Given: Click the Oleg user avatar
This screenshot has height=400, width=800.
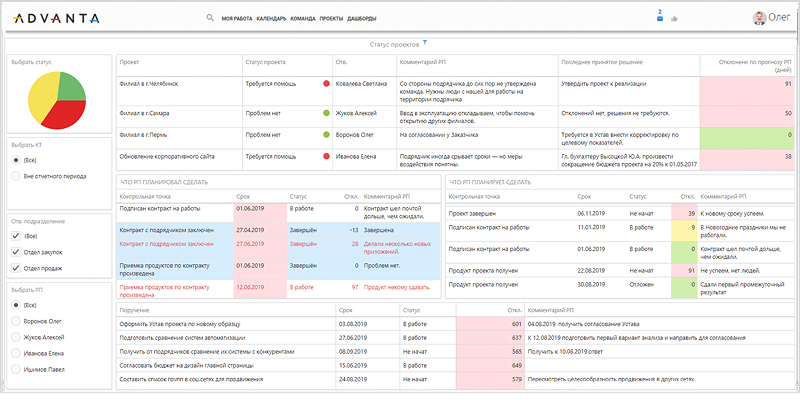Looking at the screenshot, I should (x=760, y=17).
